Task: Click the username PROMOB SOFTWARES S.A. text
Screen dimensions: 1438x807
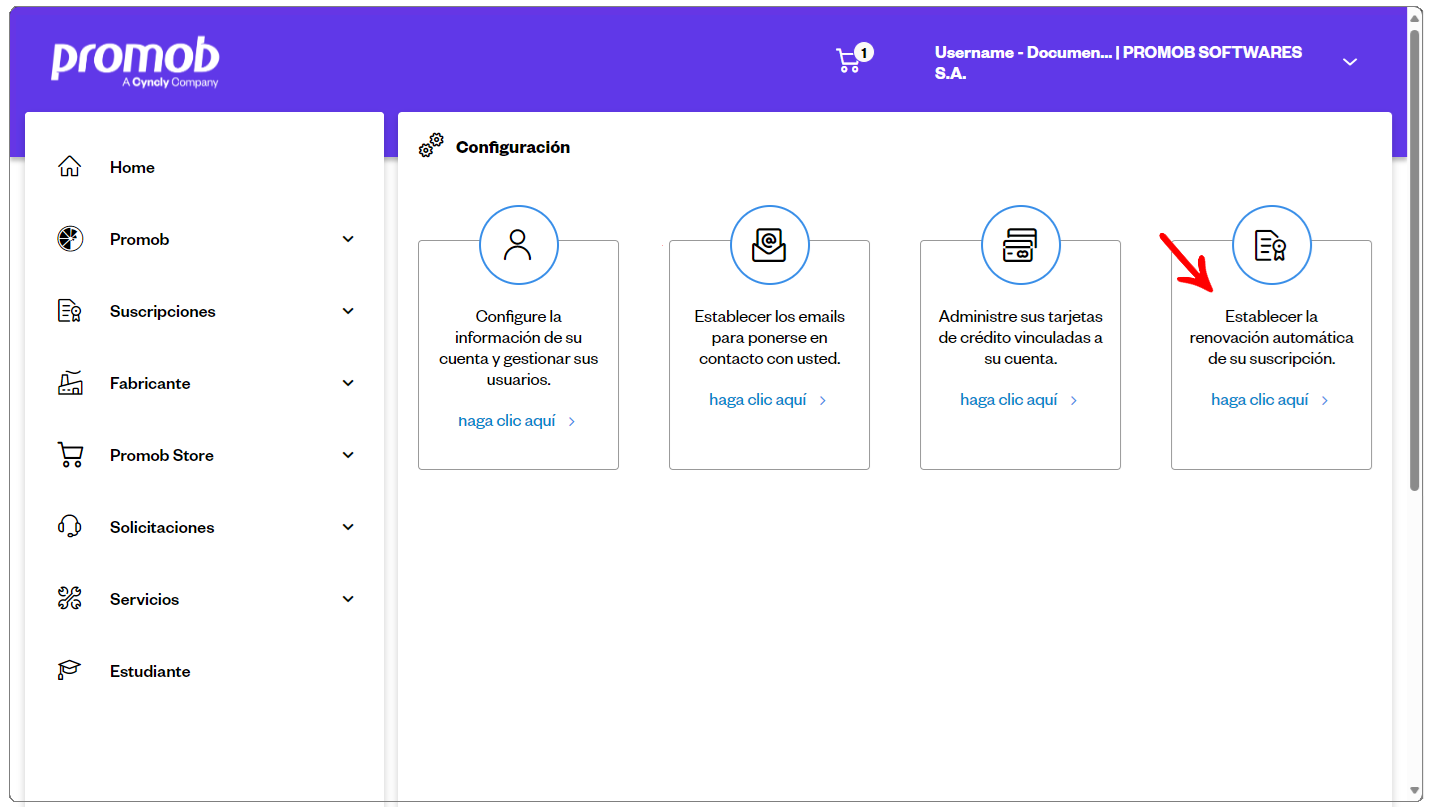Action: point(1118,62)
